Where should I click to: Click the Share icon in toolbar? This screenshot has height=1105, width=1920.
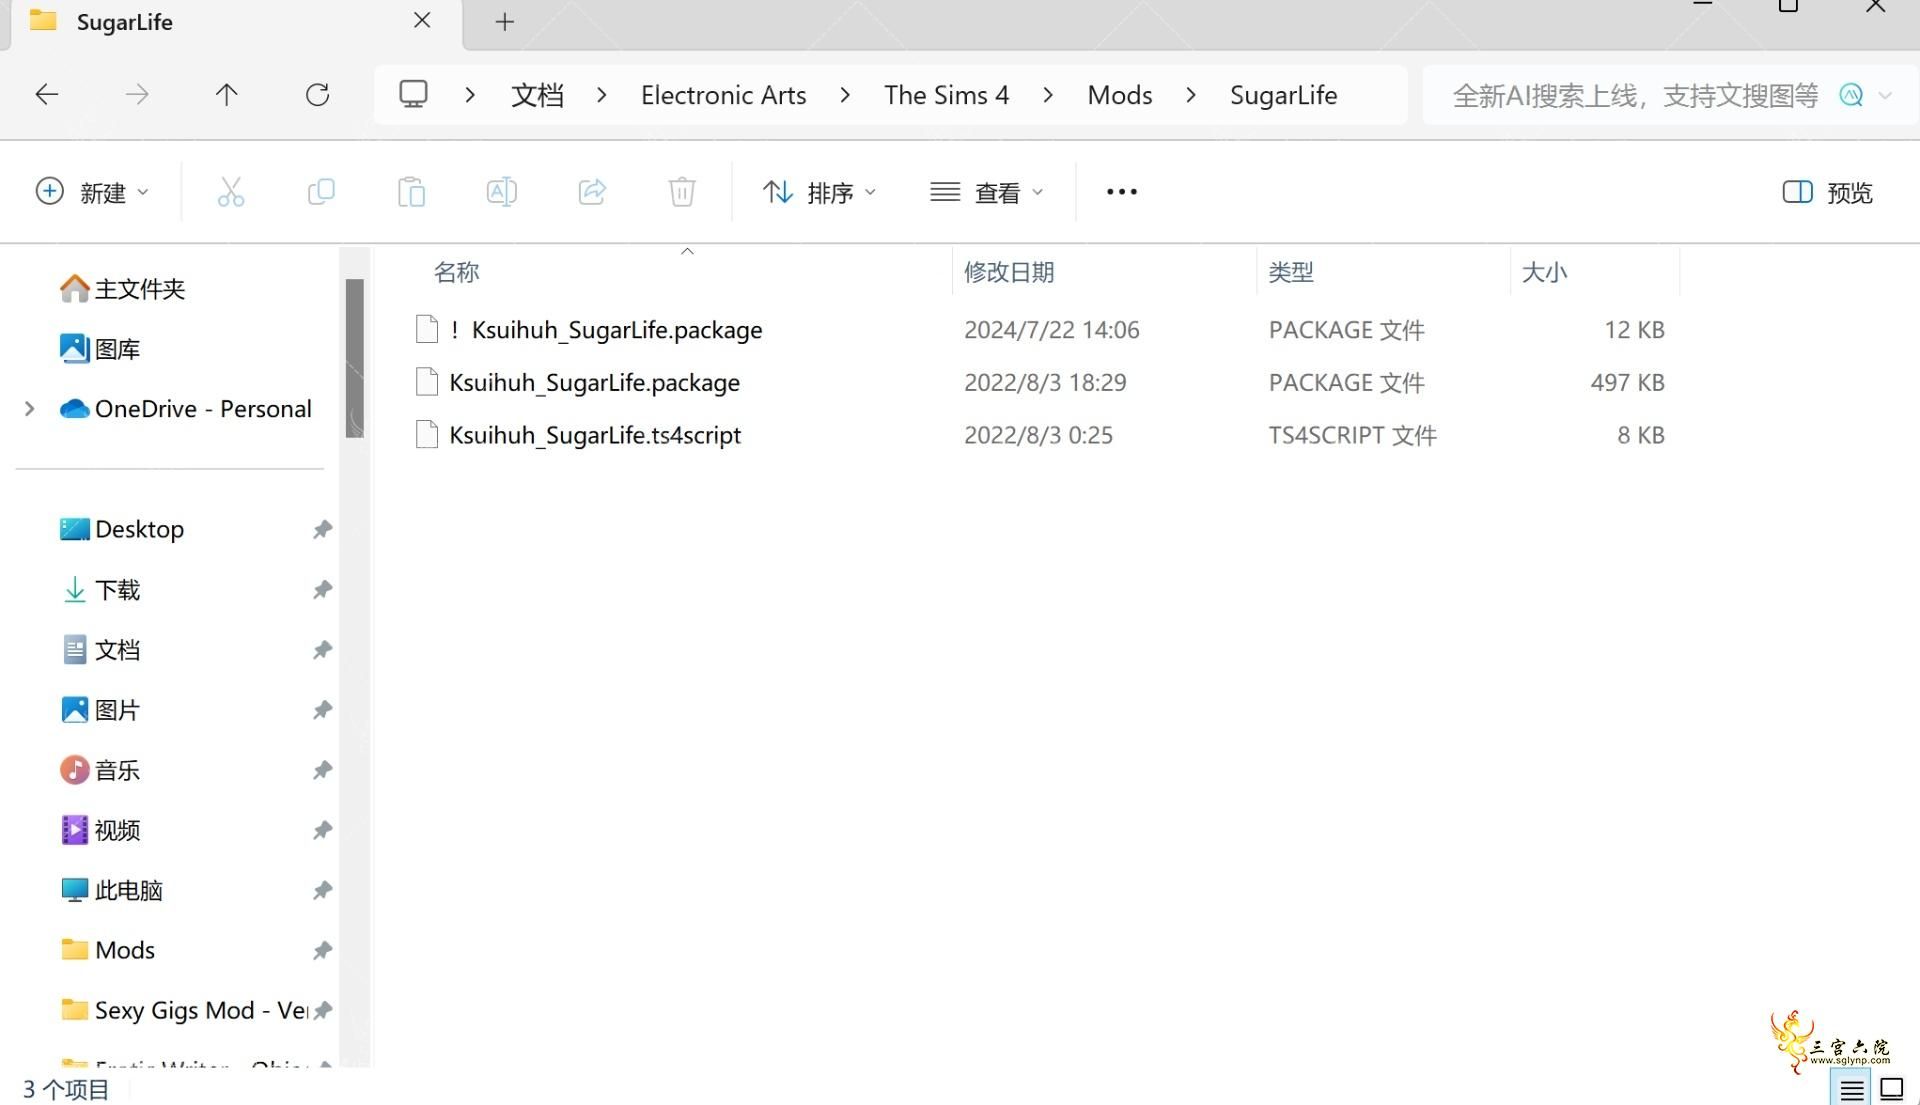(592, 192)
